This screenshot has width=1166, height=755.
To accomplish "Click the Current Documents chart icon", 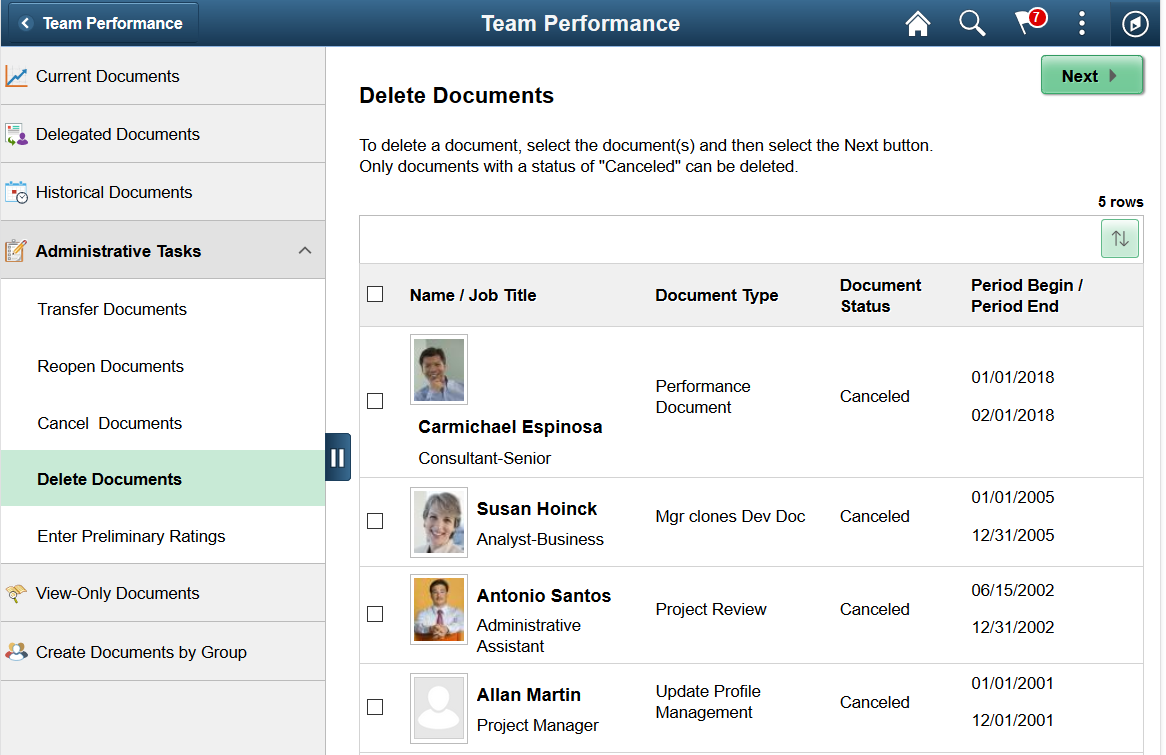I will [x=16, y=76].
